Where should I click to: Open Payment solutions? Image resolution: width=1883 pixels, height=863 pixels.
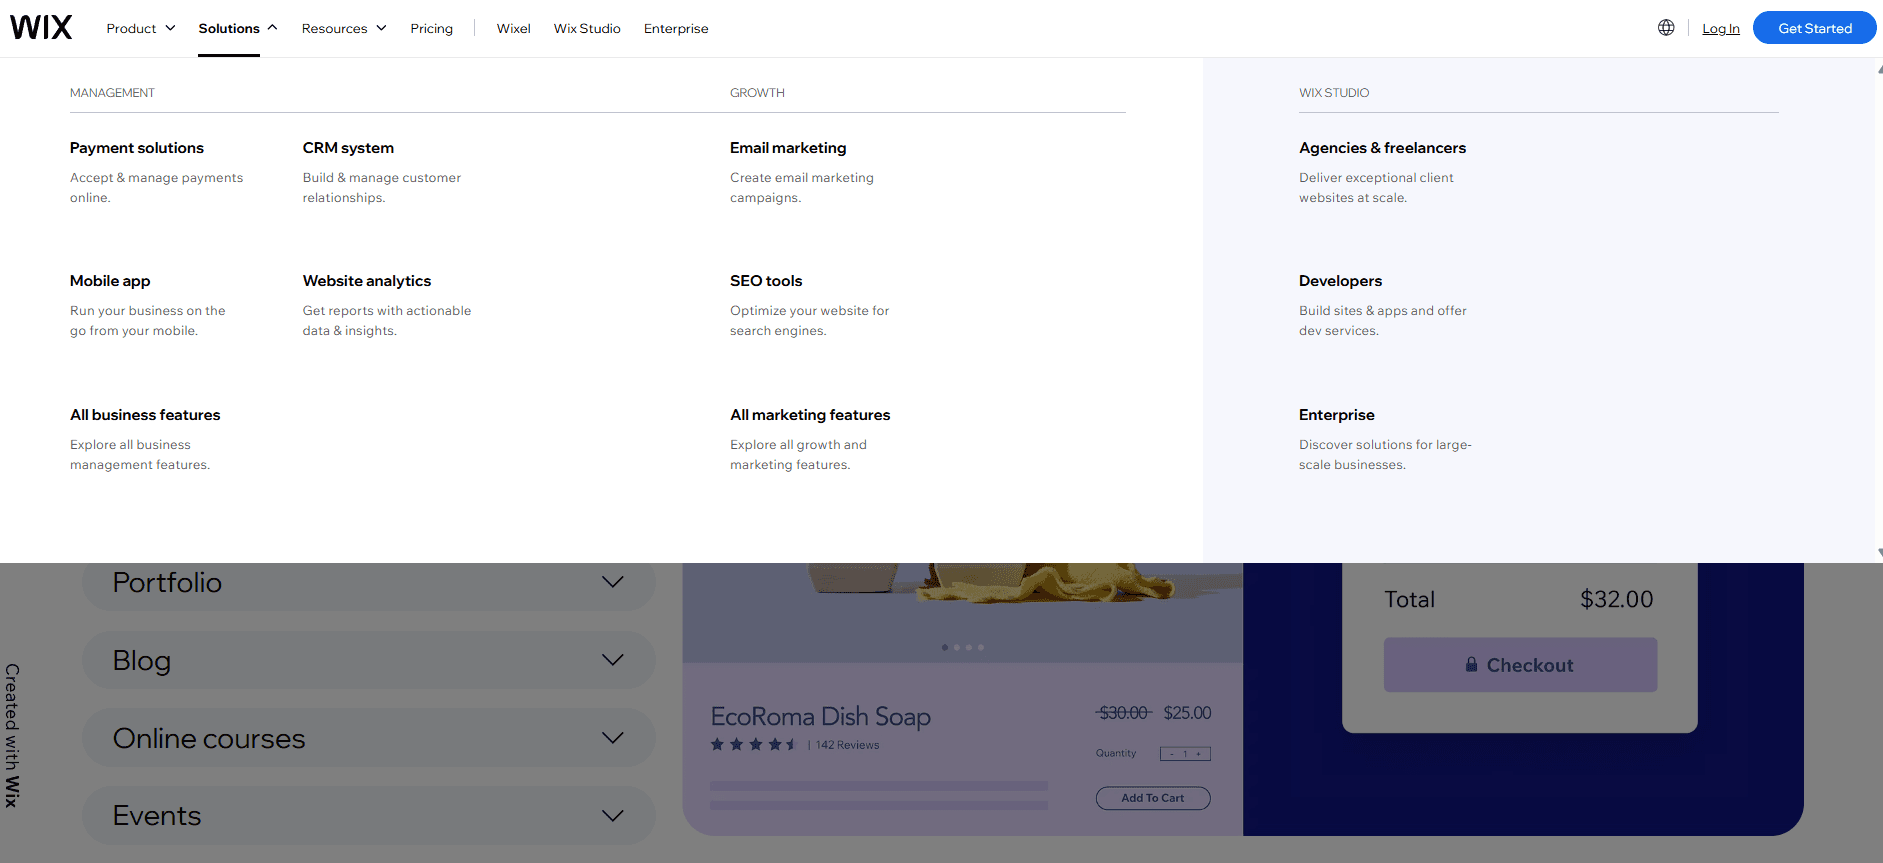click(137, 148)
